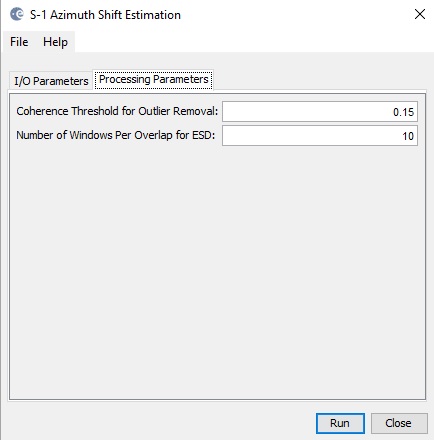This screenshot has width=434, height=440.
Task: Click the Number of Windows Per Overlap label
Action: pyautogui.click(x=116, y=135)
